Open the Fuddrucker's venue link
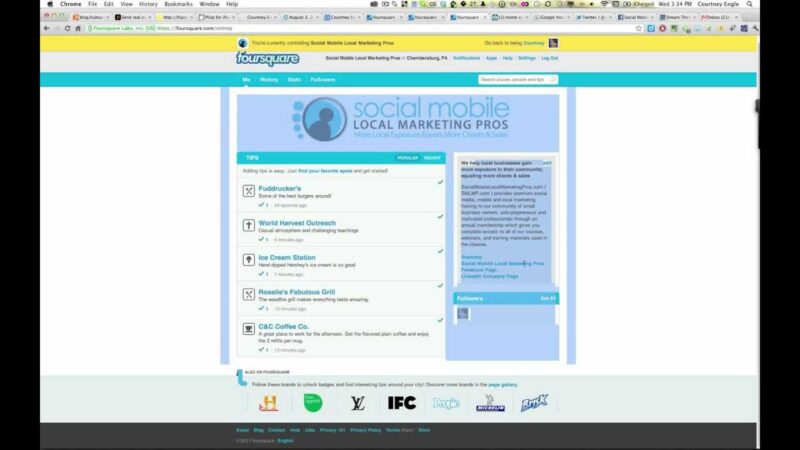The width and height of the screenshot is (800, 450). click(280, 188)
